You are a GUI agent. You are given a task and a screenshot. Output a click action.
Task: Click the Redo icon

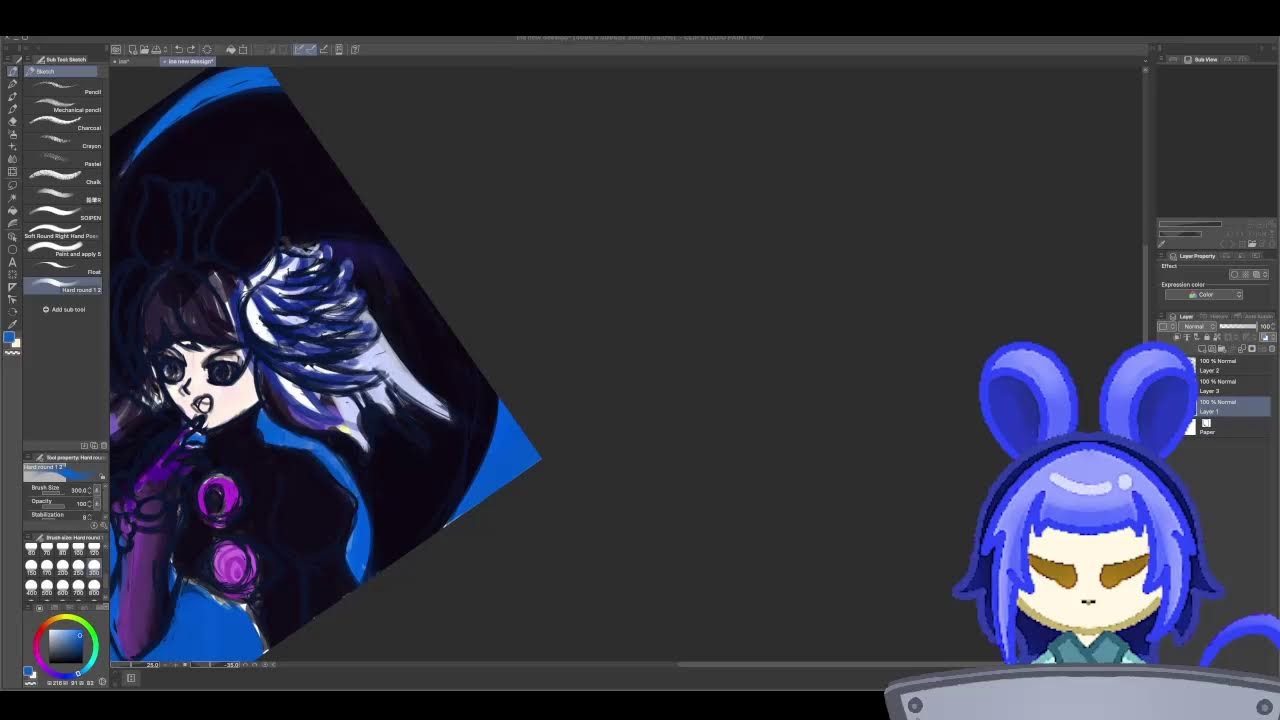(191, 49)
